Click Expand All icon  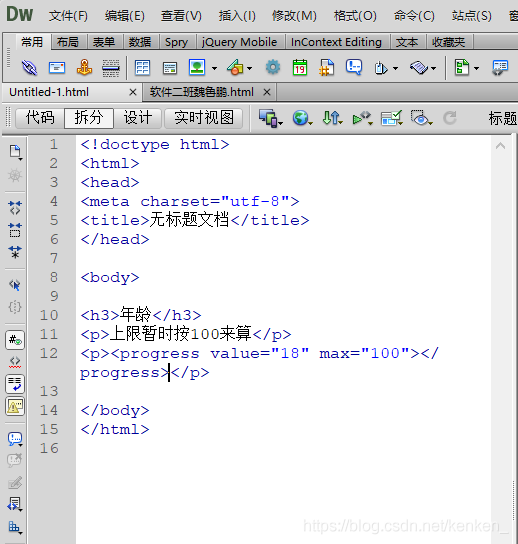tap(15, 252)
